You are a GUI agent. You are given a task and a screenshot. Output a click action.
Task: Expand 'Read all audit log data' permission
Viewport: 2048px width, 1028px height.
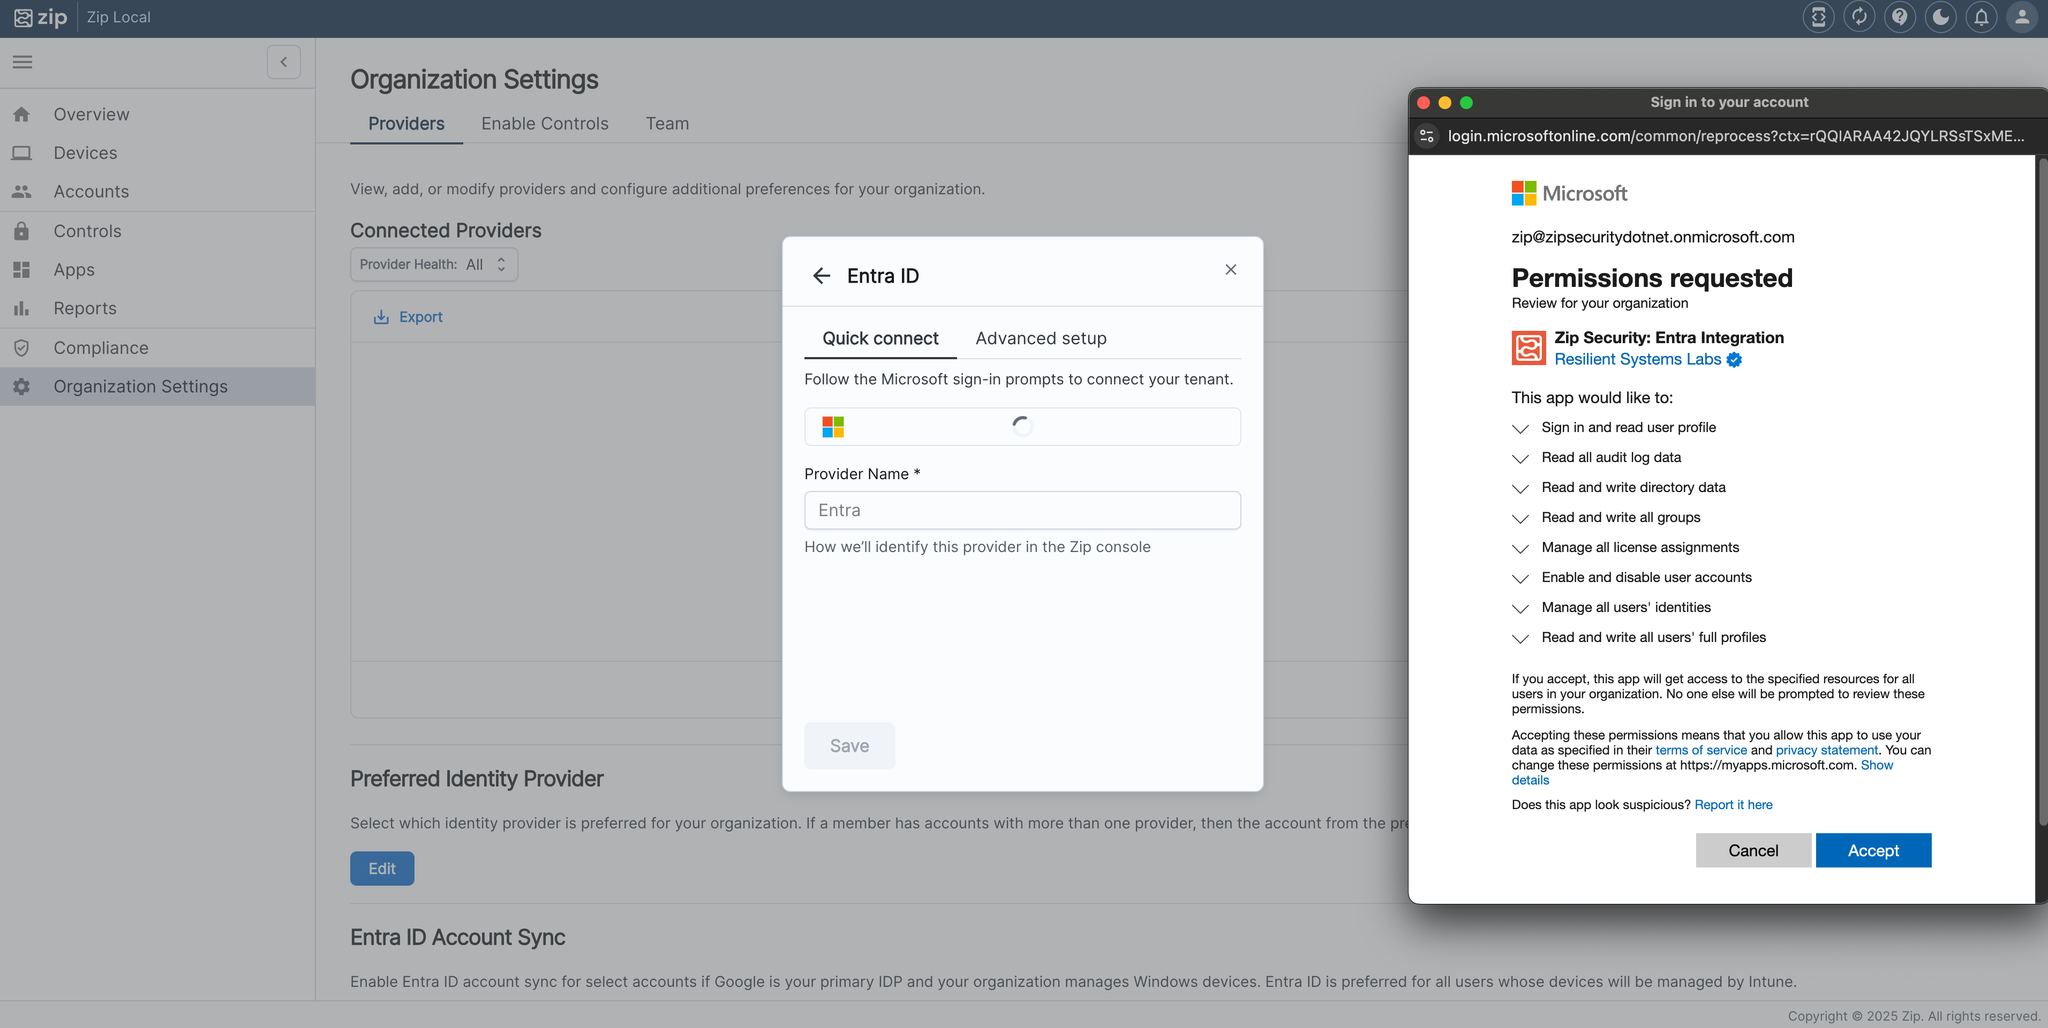(1520, 459)
